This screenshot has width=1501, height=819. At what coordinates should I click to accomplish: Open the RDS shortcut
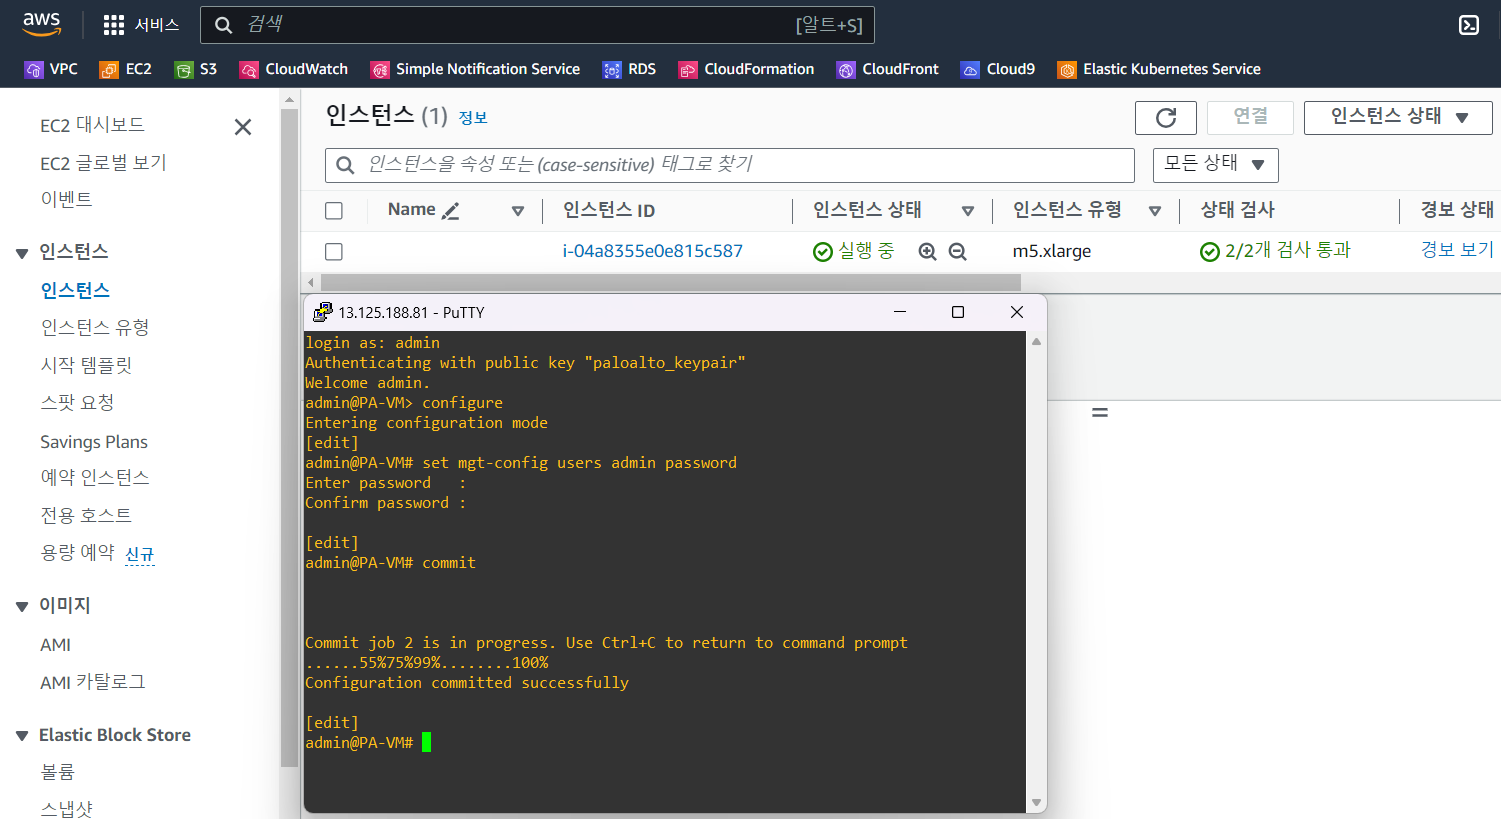[x=629, y=69]
